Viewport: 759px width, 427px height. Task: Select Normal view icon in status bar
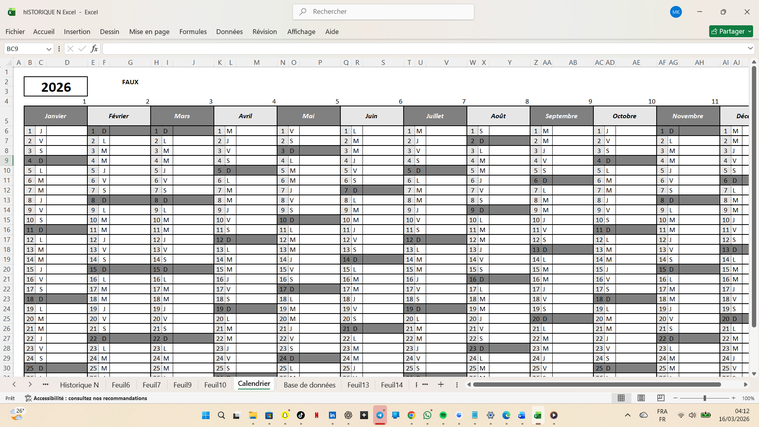[x=621, y=398]
